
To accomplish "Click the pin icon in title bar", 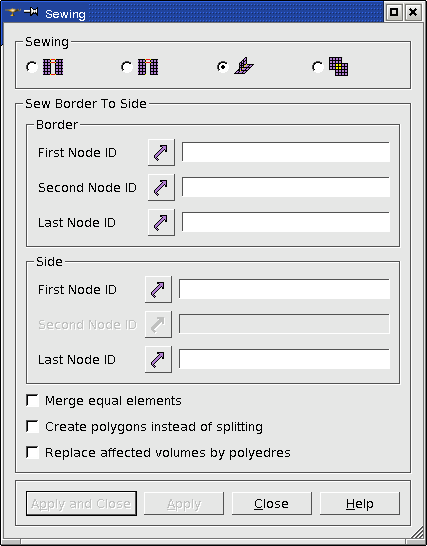I will click(x=31, y=12).
